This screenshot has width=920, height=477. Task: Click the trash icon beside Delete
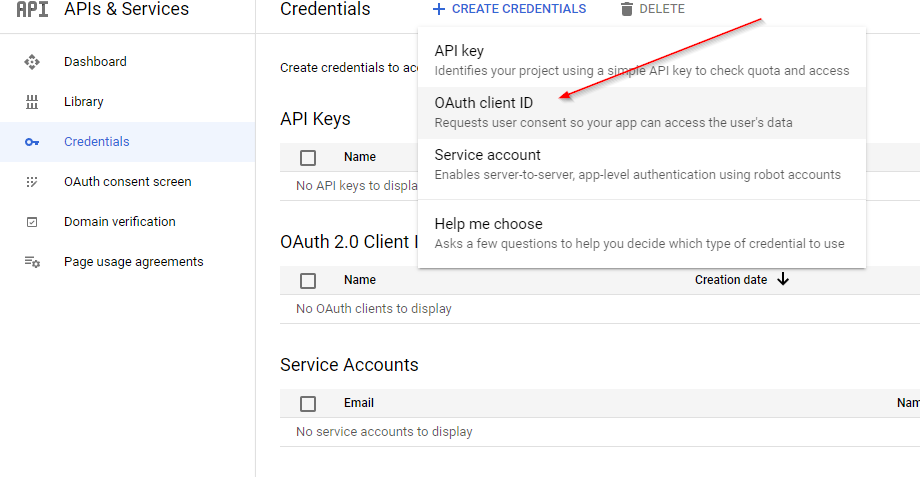[627, 9]
